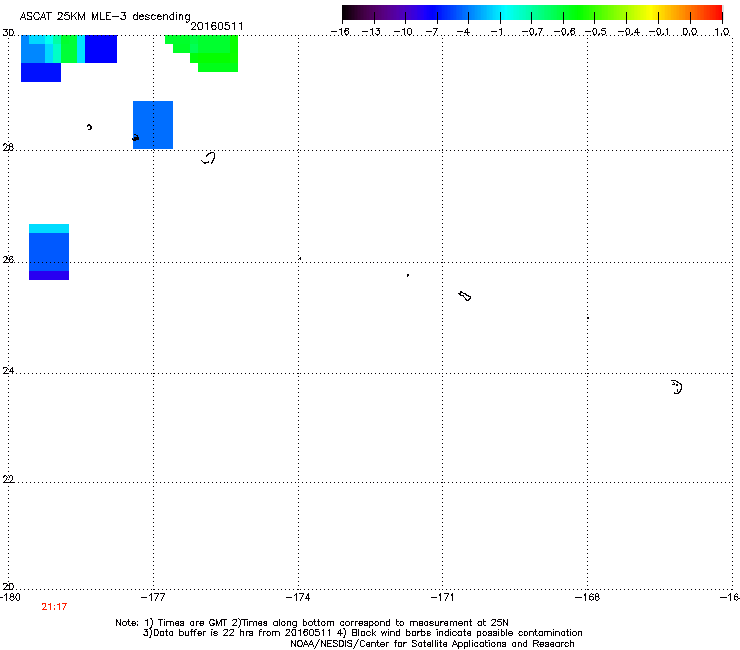The height and width of the screenshot is (650, 740).
Task: Click the NOAA/NESDIS credit line
Action: click(432, 644)
